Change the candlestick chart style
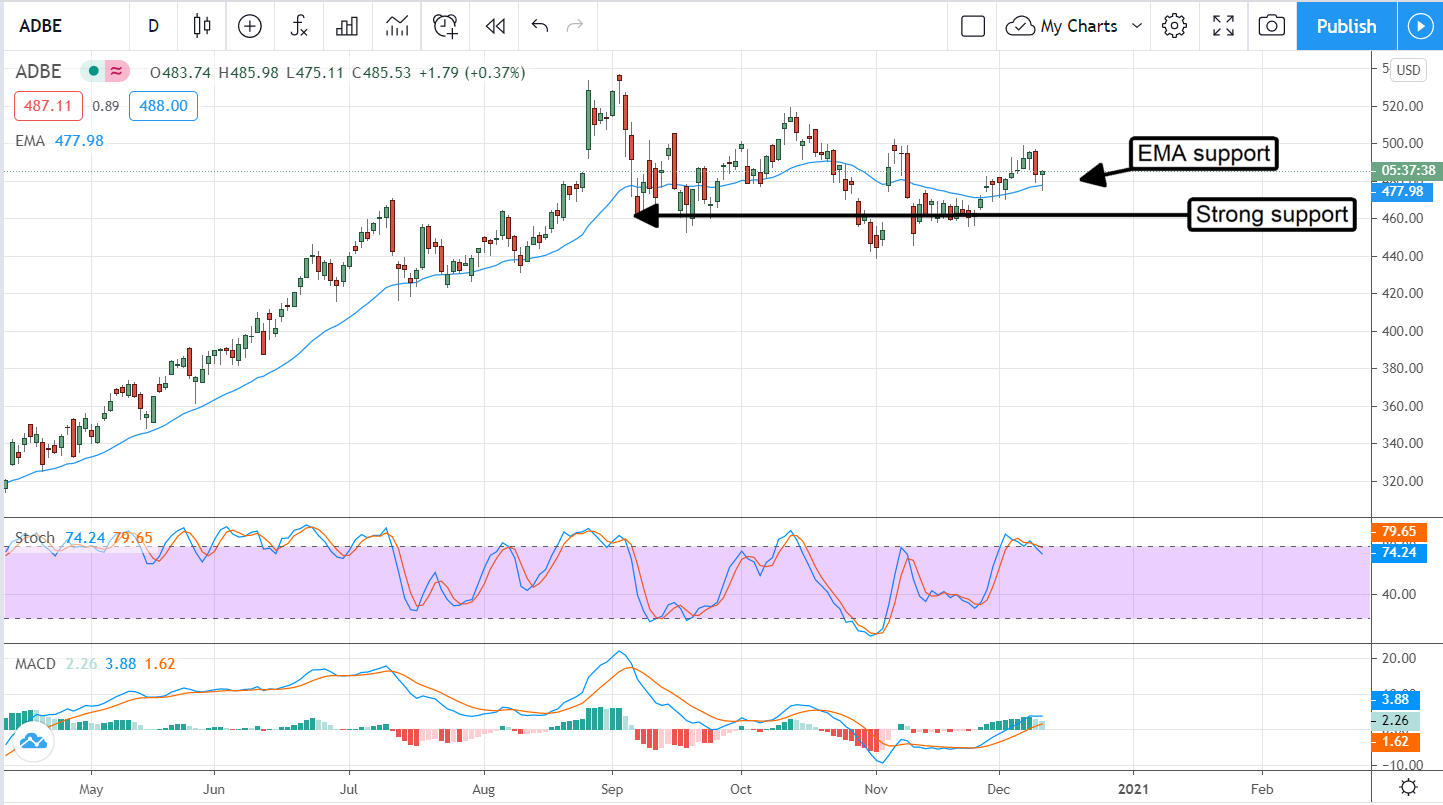Screen dimensions: 1443x805 pyautogui.click(x=202, y=26)
